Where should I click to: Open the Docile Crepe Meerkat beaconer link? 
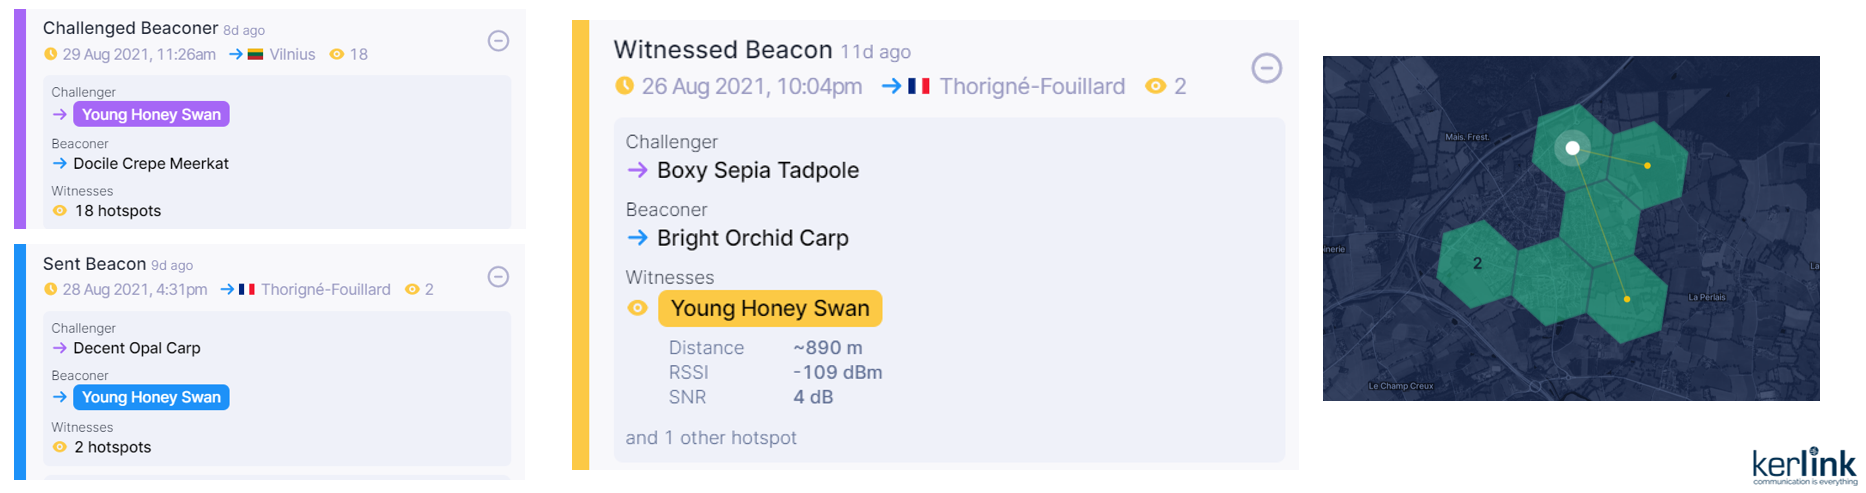(151, 163)
